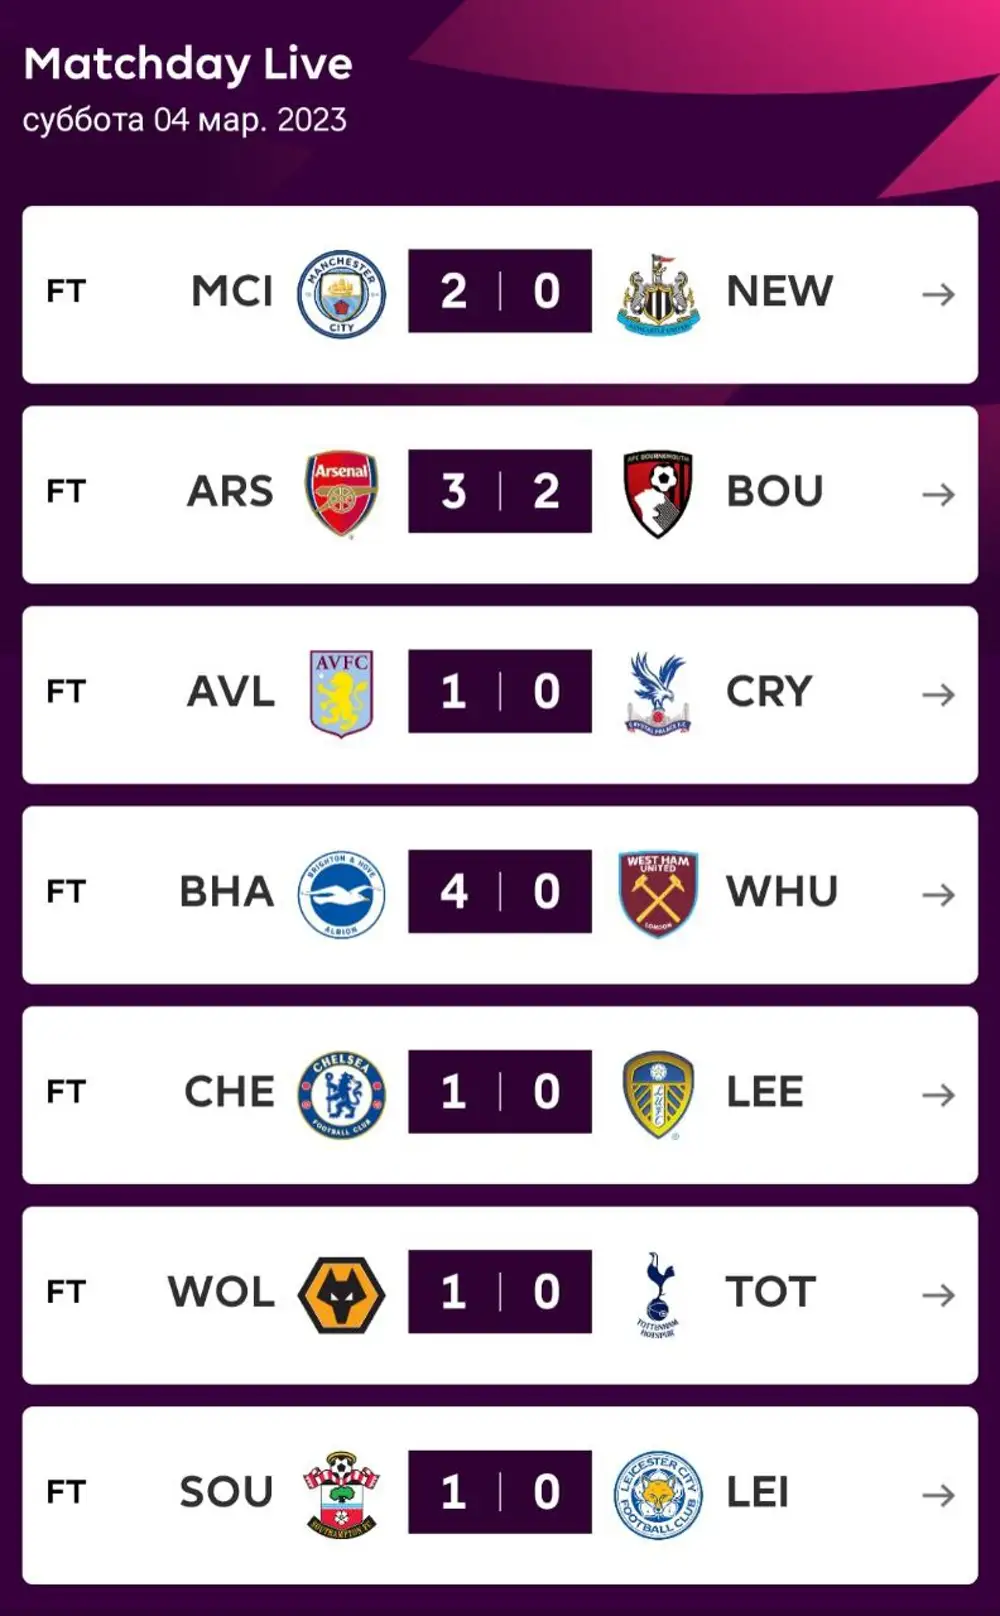The width and height of the screenshot is (1000, 1616).
Task: Click the WOL team abbreviation
Action: pos(221,1292)
